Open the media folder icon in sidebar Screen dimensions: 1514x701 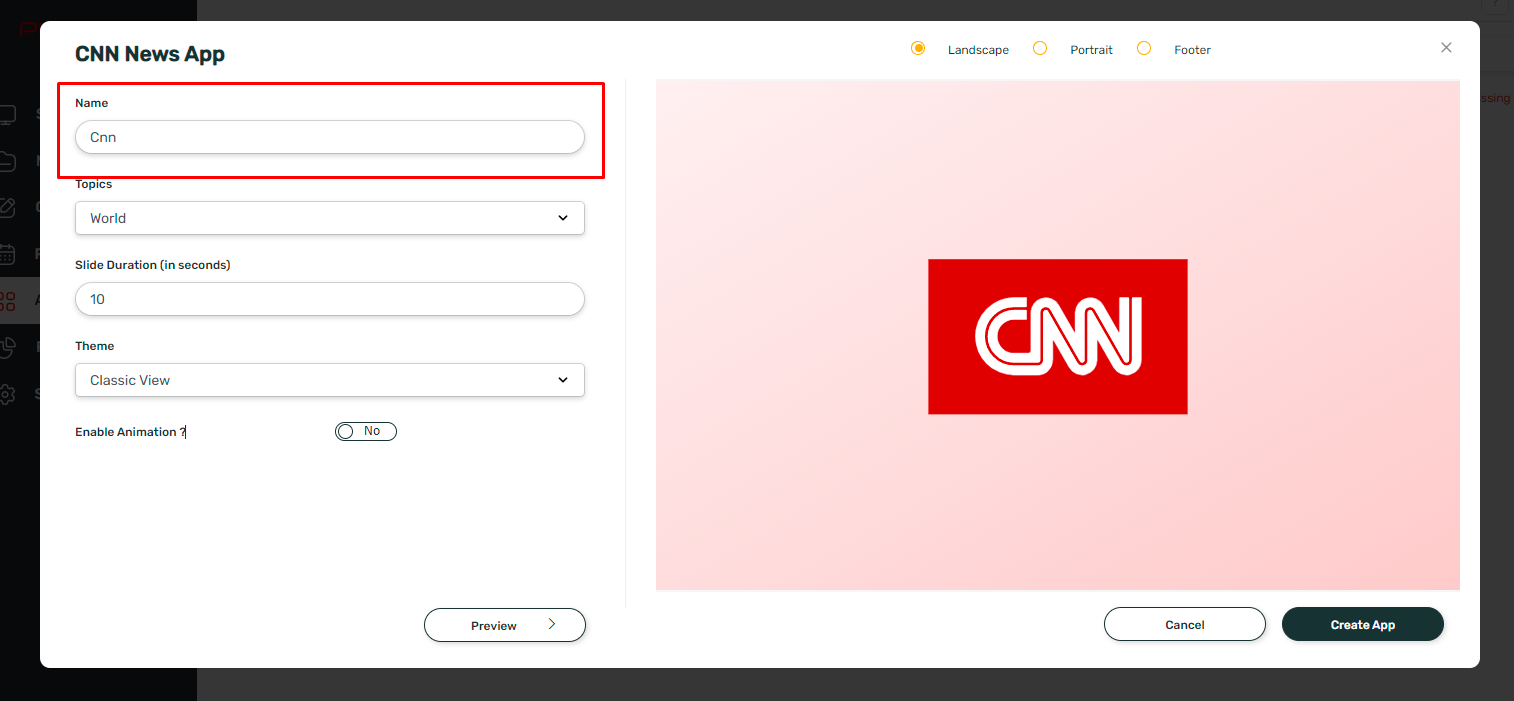(x=8, y=161)
